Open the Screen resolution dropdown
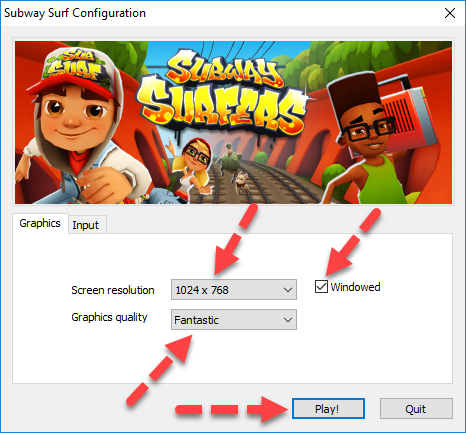This screenshot has width=466, height=433. (x=234, y=290)
